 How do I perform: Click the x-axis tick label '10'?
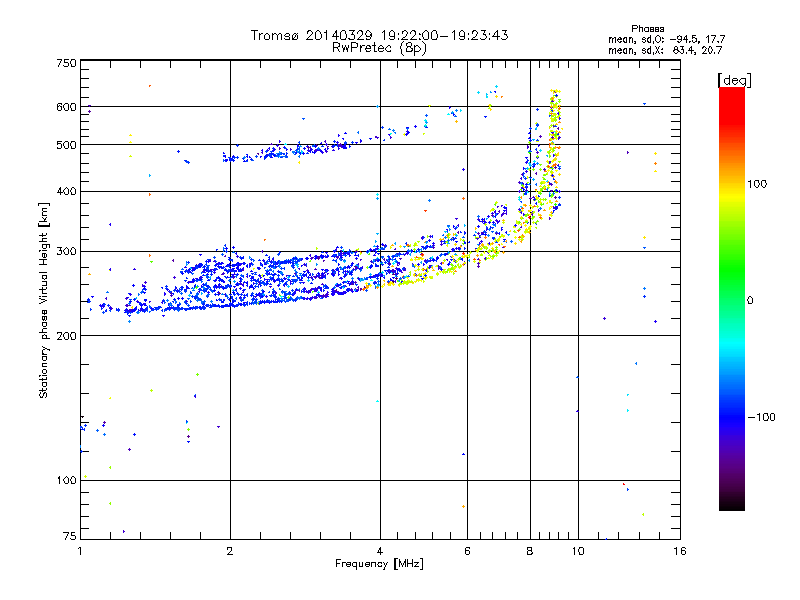tap(578, 551)
